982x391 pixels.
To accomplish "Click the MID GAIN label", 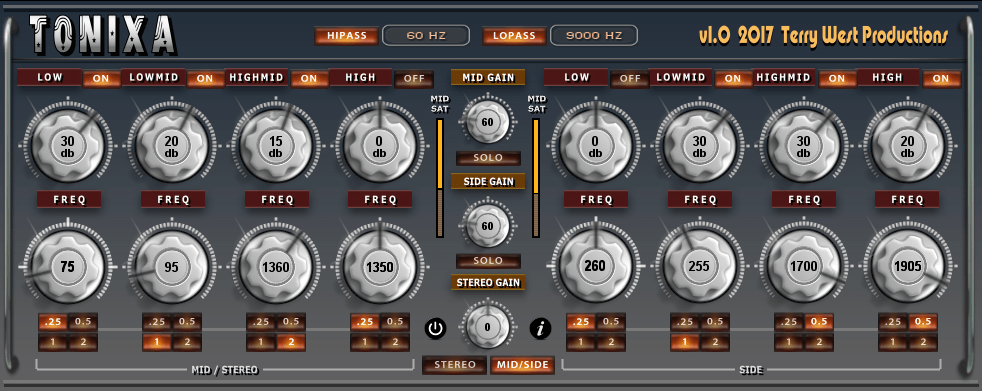I will [x=488, y=78].
